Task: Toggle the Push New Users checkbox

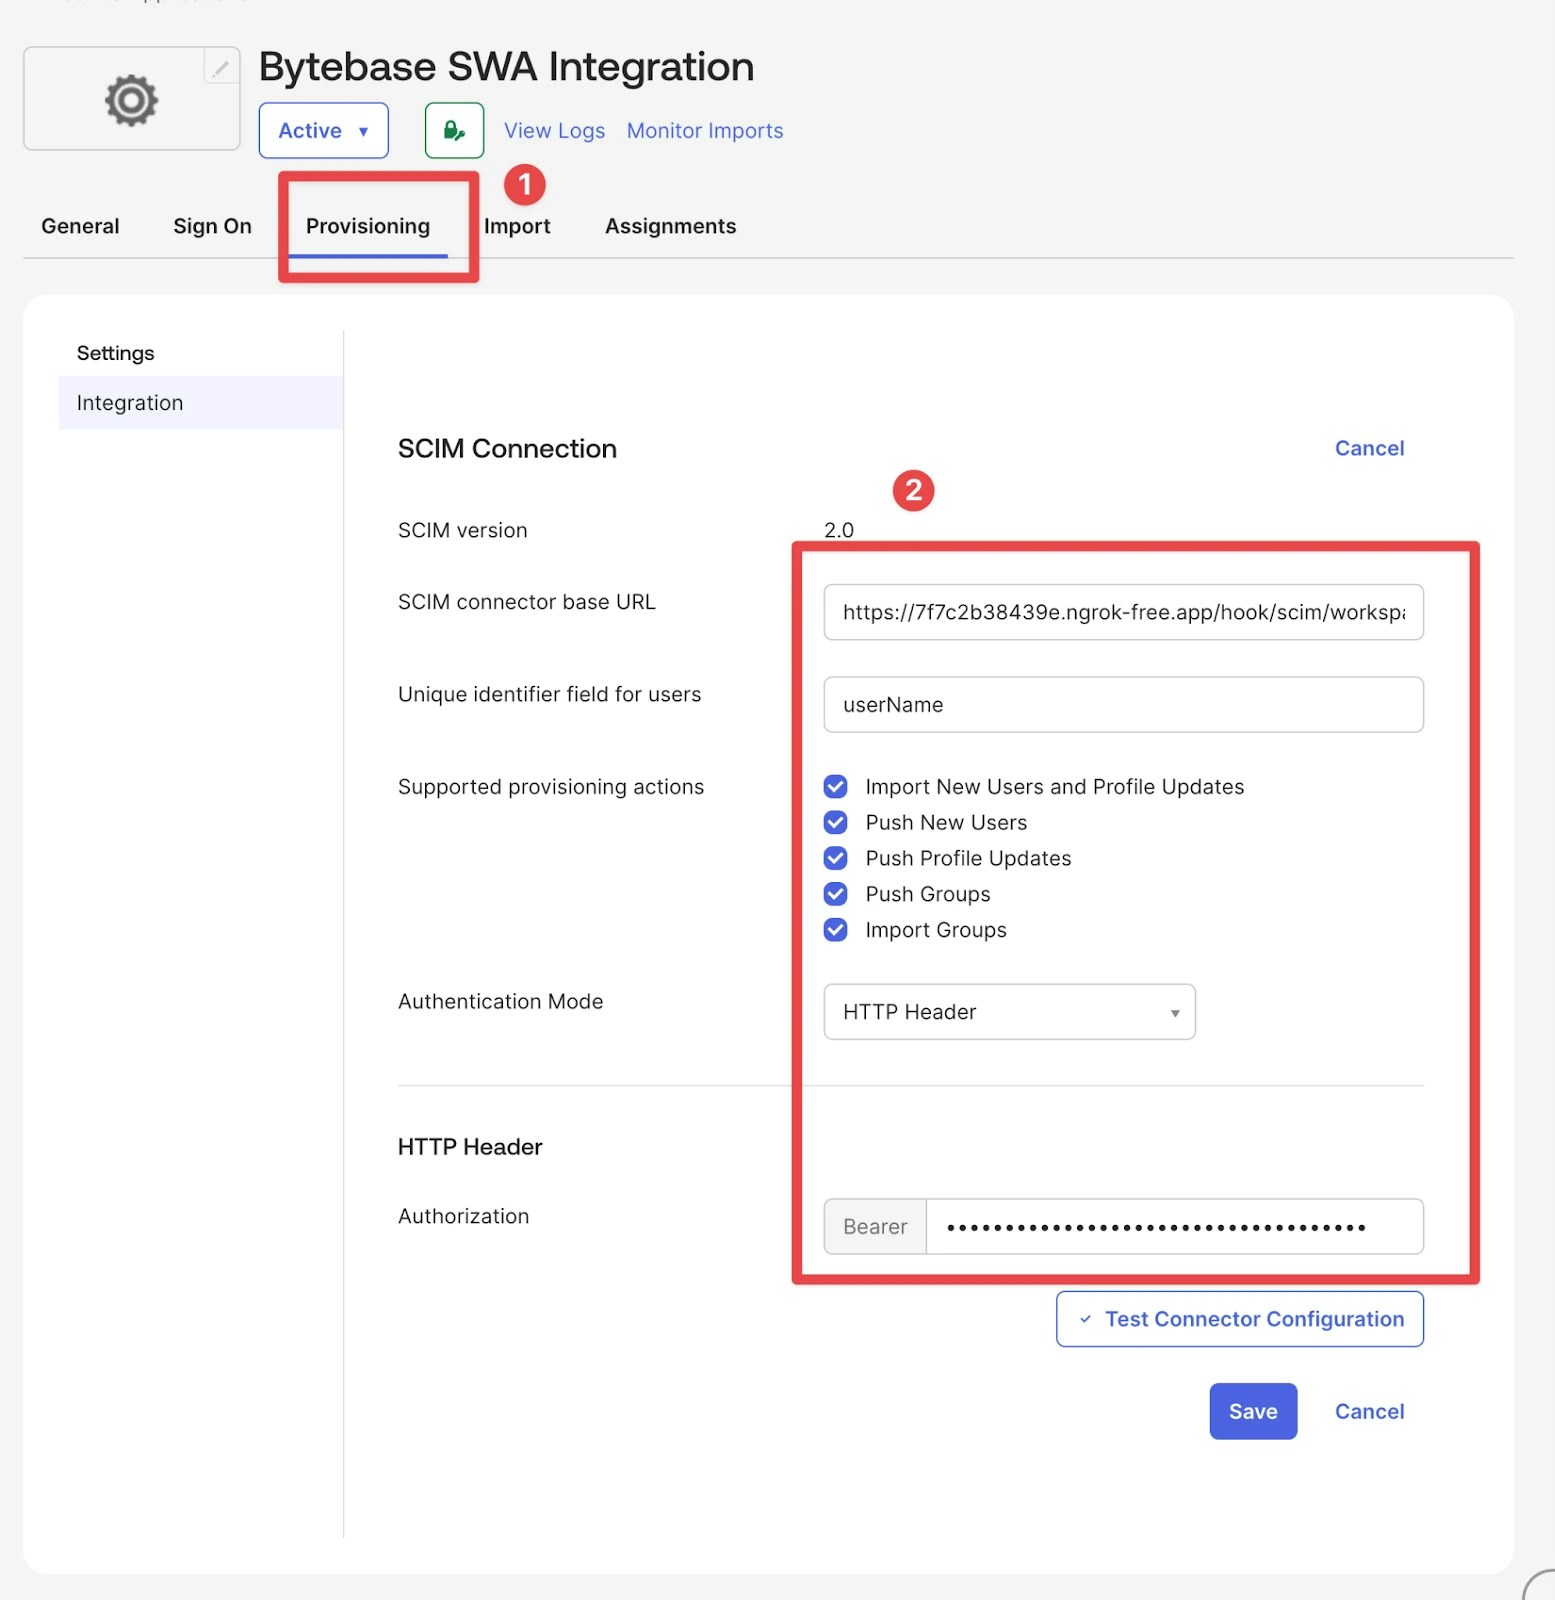Action: point(836,822)
